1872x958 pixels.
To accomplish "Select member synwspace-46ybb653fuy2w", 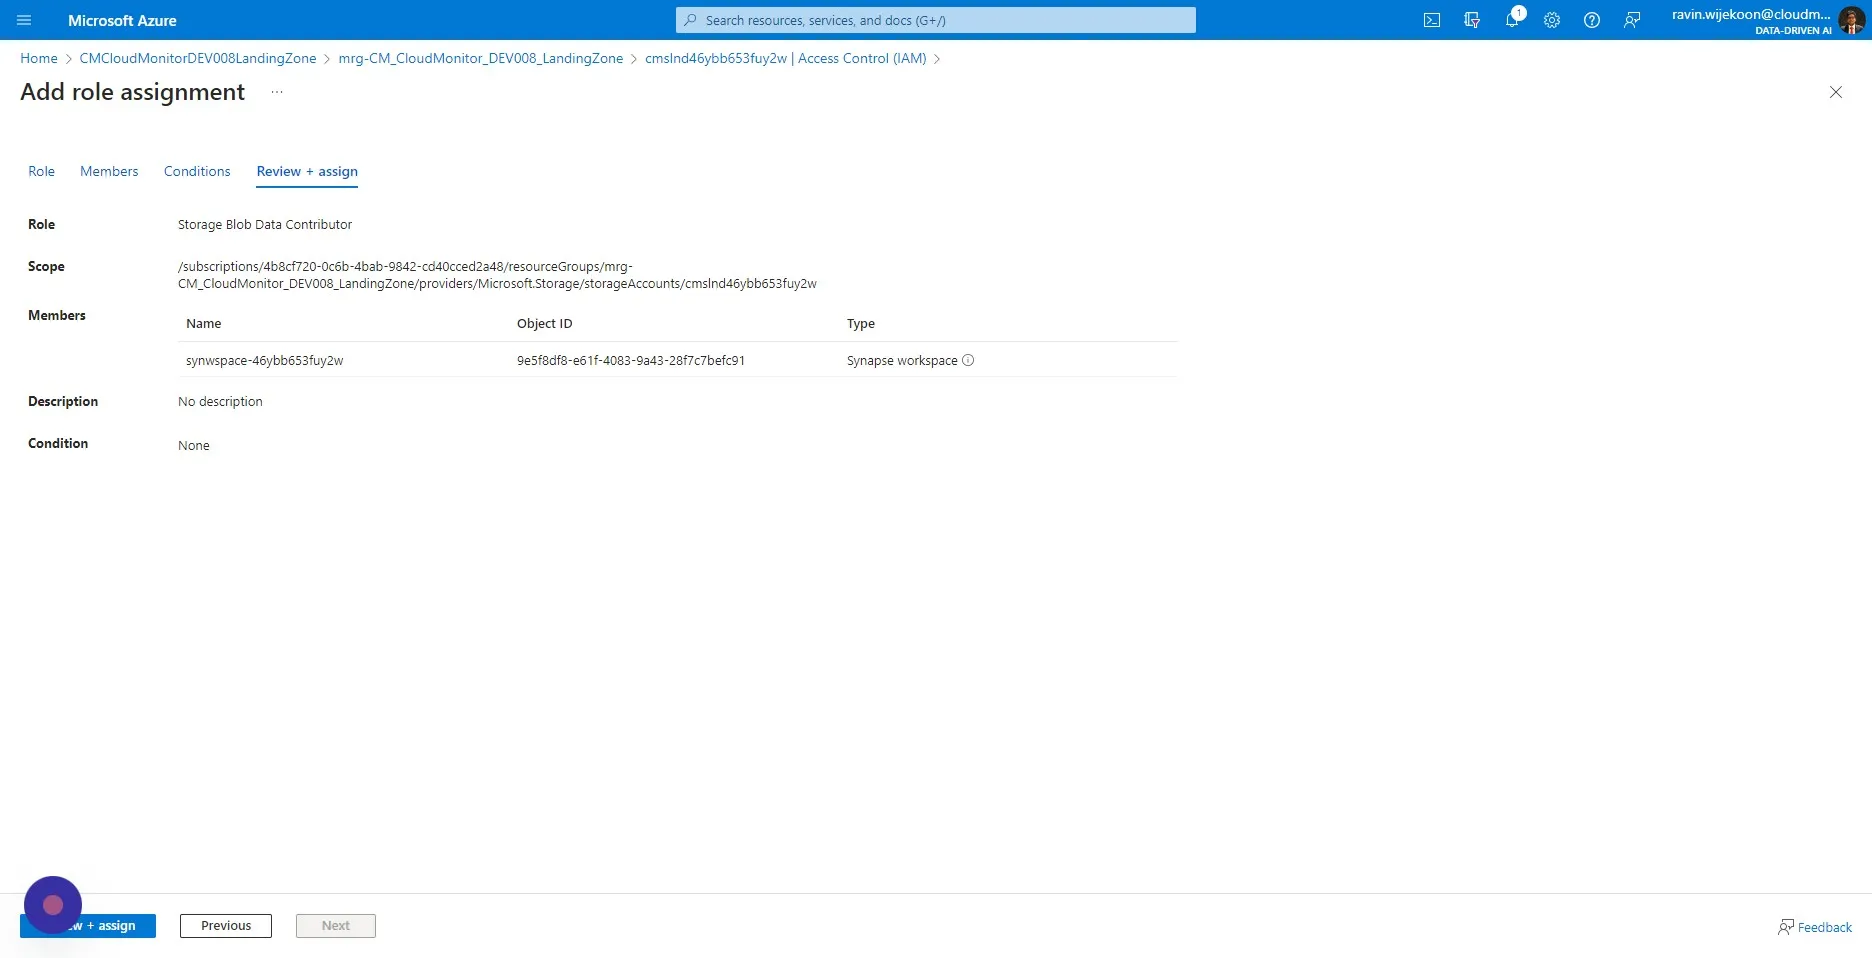I will 264,360.
